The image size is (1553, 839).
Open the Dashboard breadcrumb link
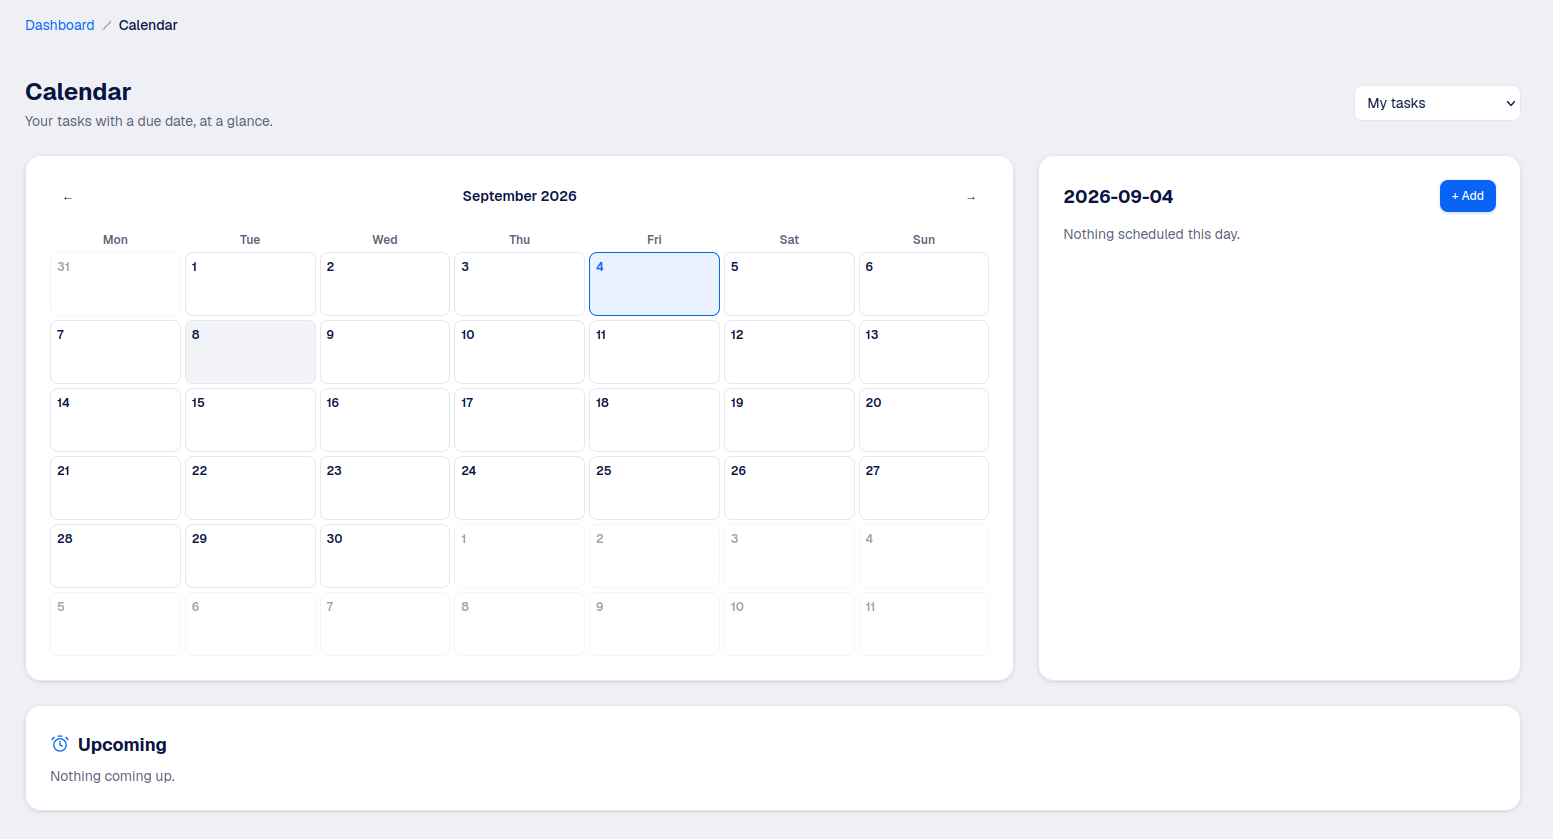point(60,25)
